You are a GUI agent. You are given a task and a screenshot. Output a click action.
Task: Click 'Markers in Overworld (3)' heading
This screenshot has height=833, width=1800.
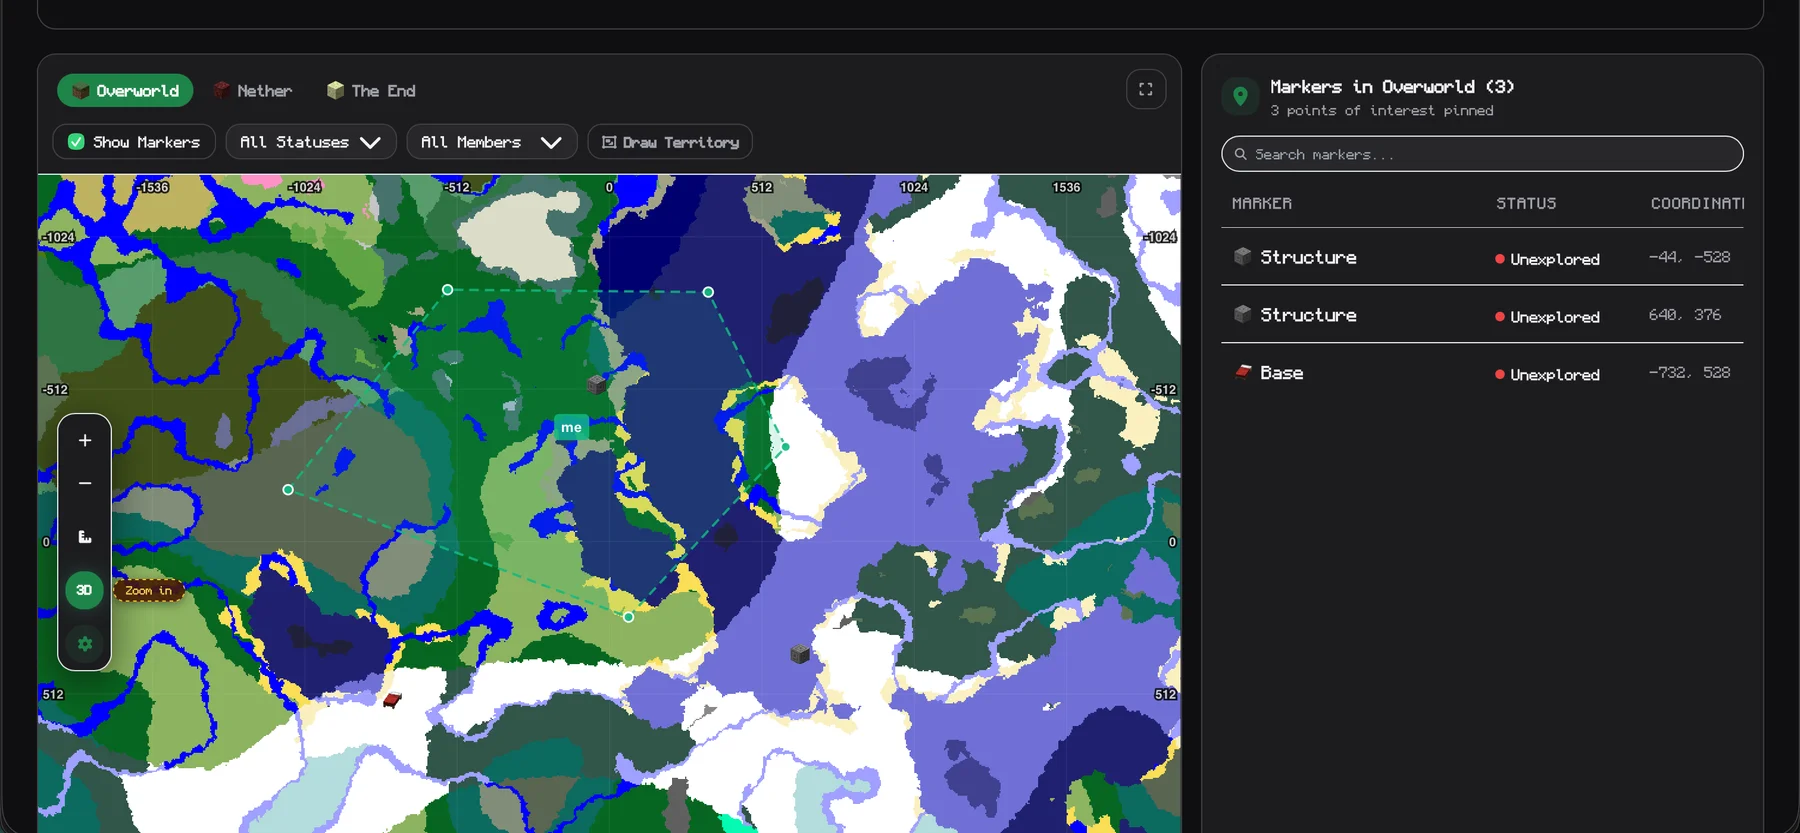1392,87
